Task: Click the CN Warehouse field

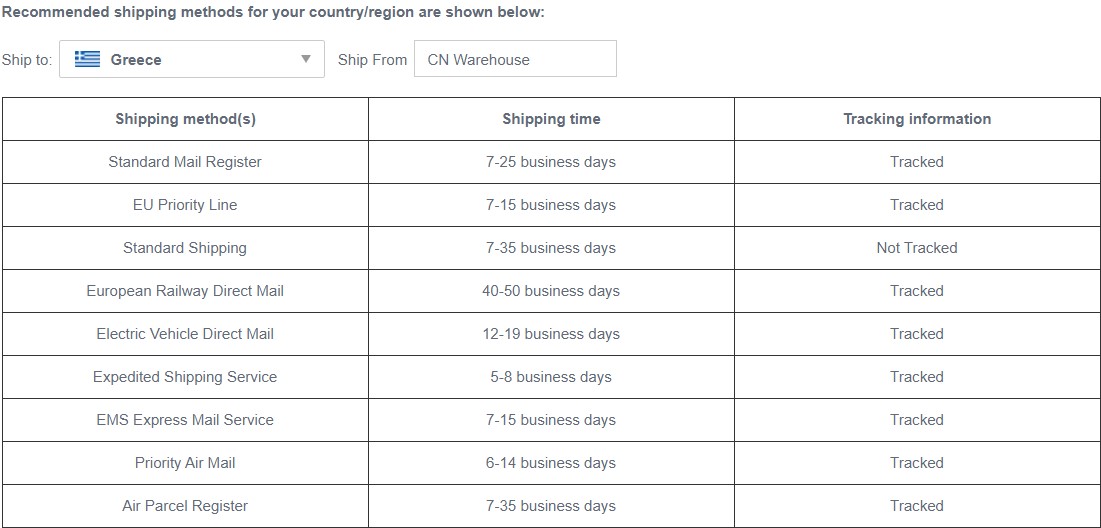Action: click(515, 59)
